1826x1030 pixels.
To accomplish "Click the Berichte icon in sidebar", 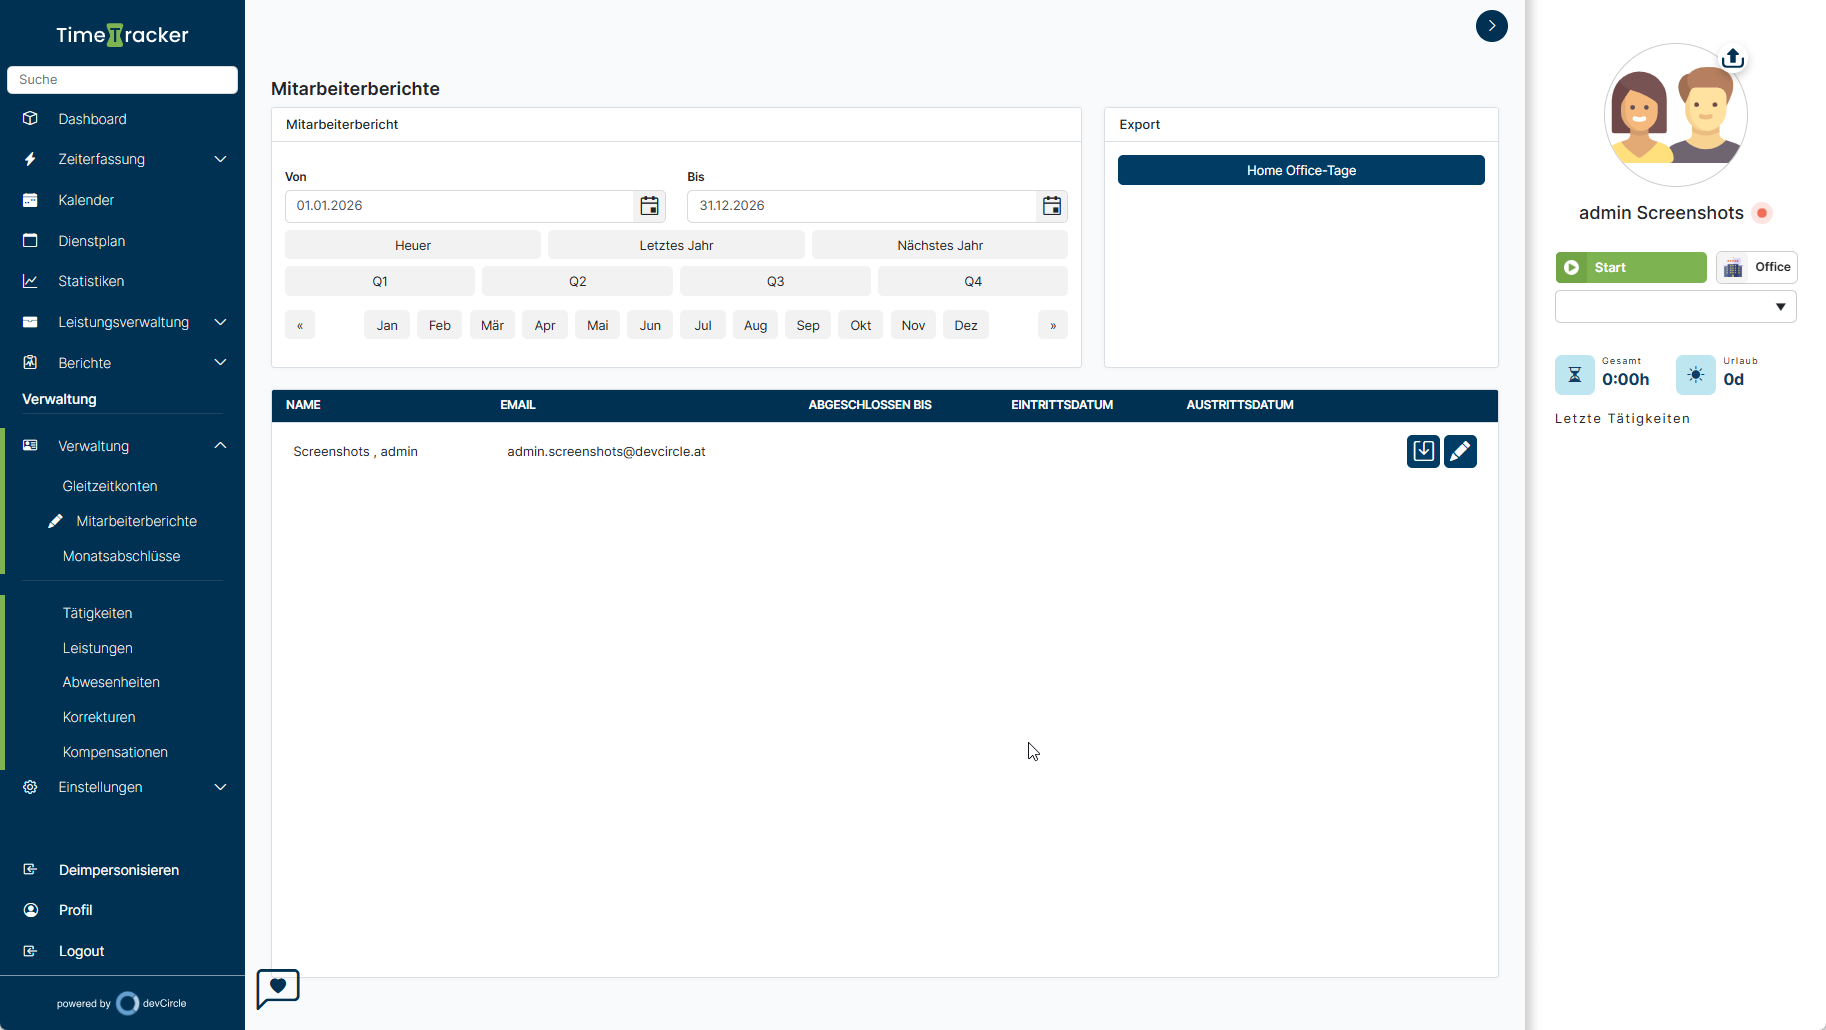I will pos(30,362).
